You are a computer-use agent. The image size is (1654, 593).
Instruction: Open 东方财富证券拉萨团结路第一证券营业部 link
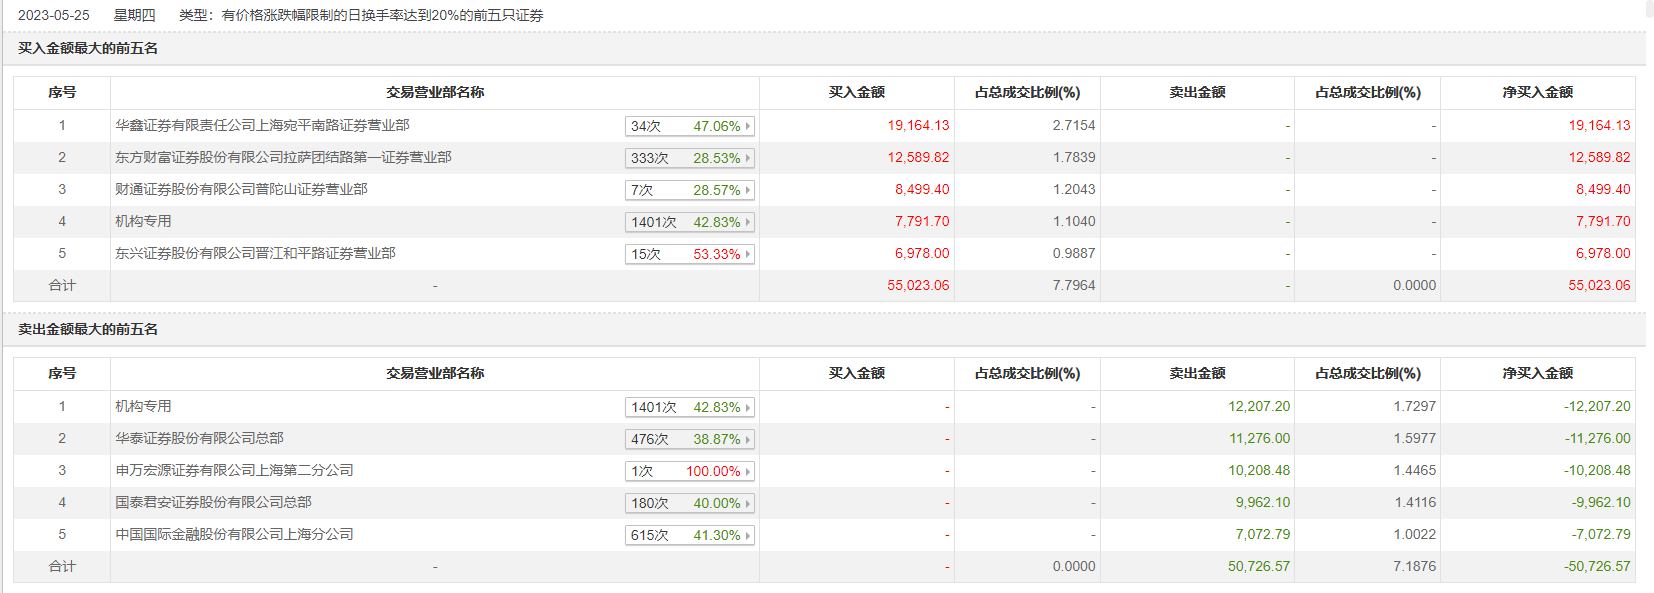(x=283, y=157)
